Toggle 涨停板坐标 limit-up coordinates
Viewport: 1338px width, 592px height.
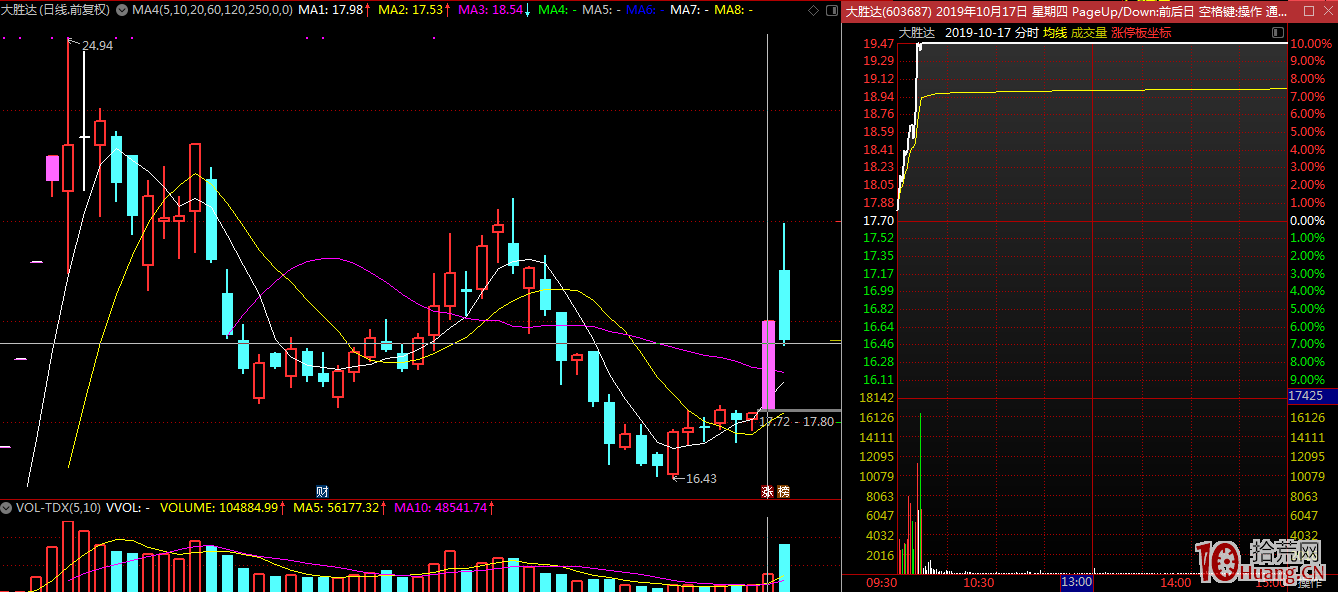(x=1140, y=32)
